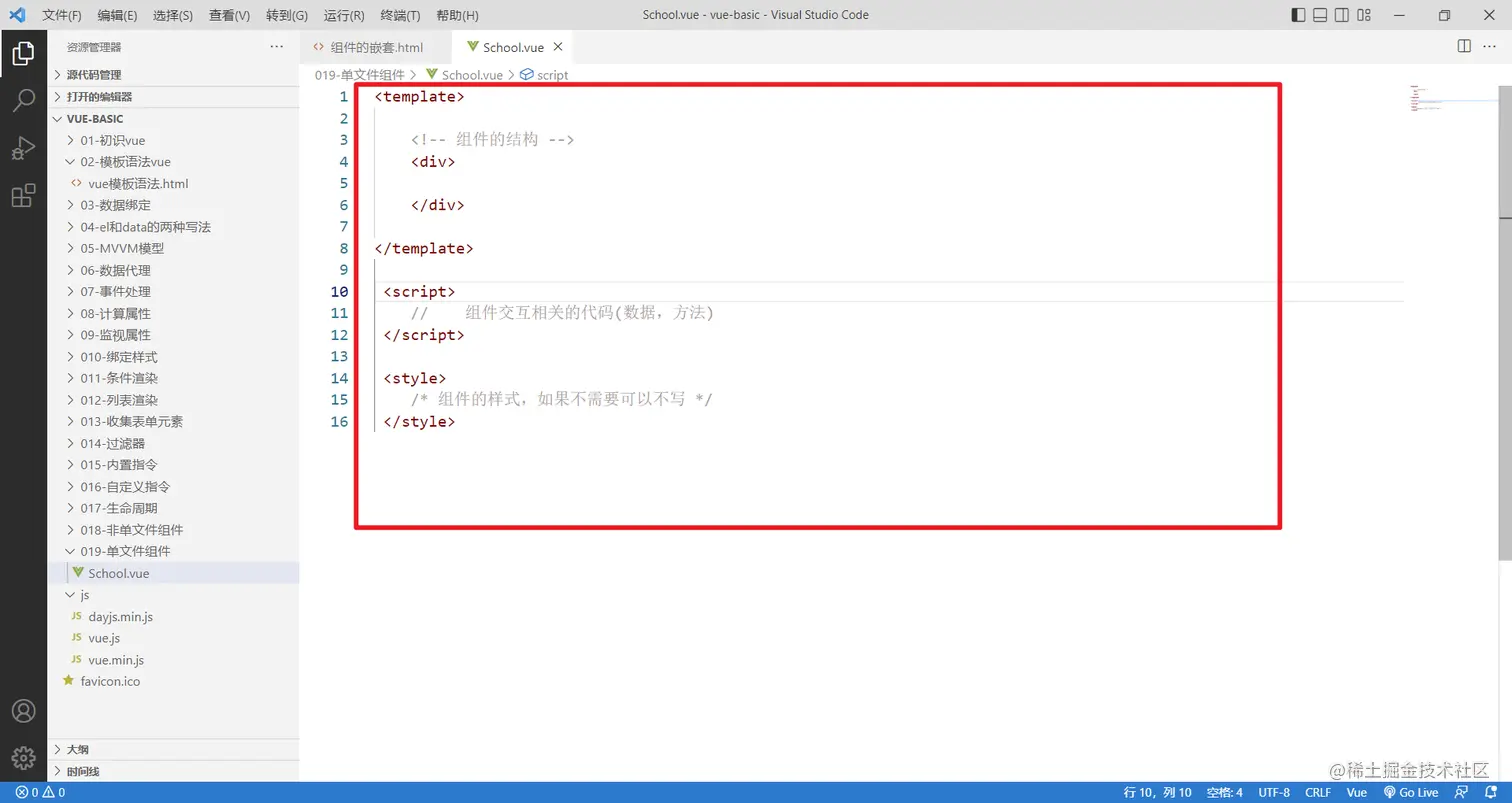Split the editor to the right
1512x803 pixels.
click(1464, 46)
